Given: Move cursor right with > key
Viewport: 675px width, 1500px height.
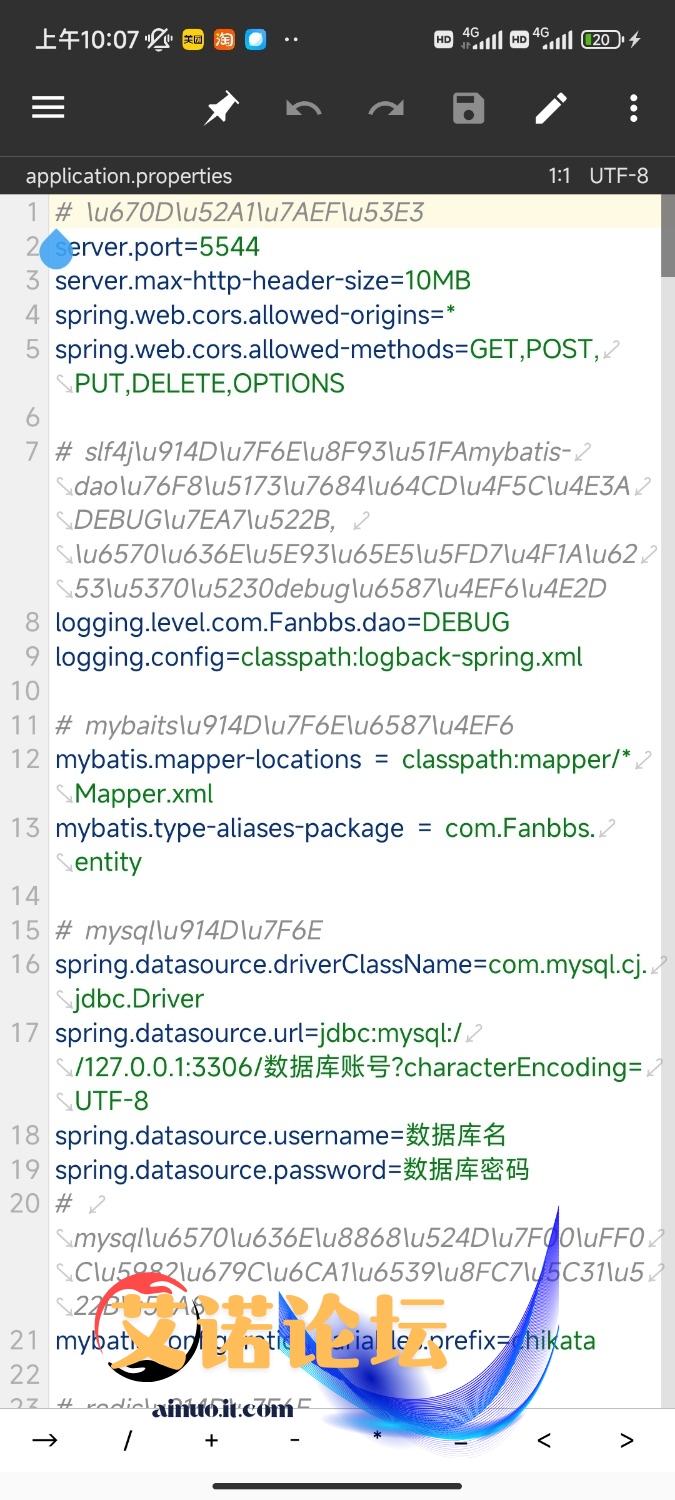Looking at the screenshot, I should [627, 1440].
